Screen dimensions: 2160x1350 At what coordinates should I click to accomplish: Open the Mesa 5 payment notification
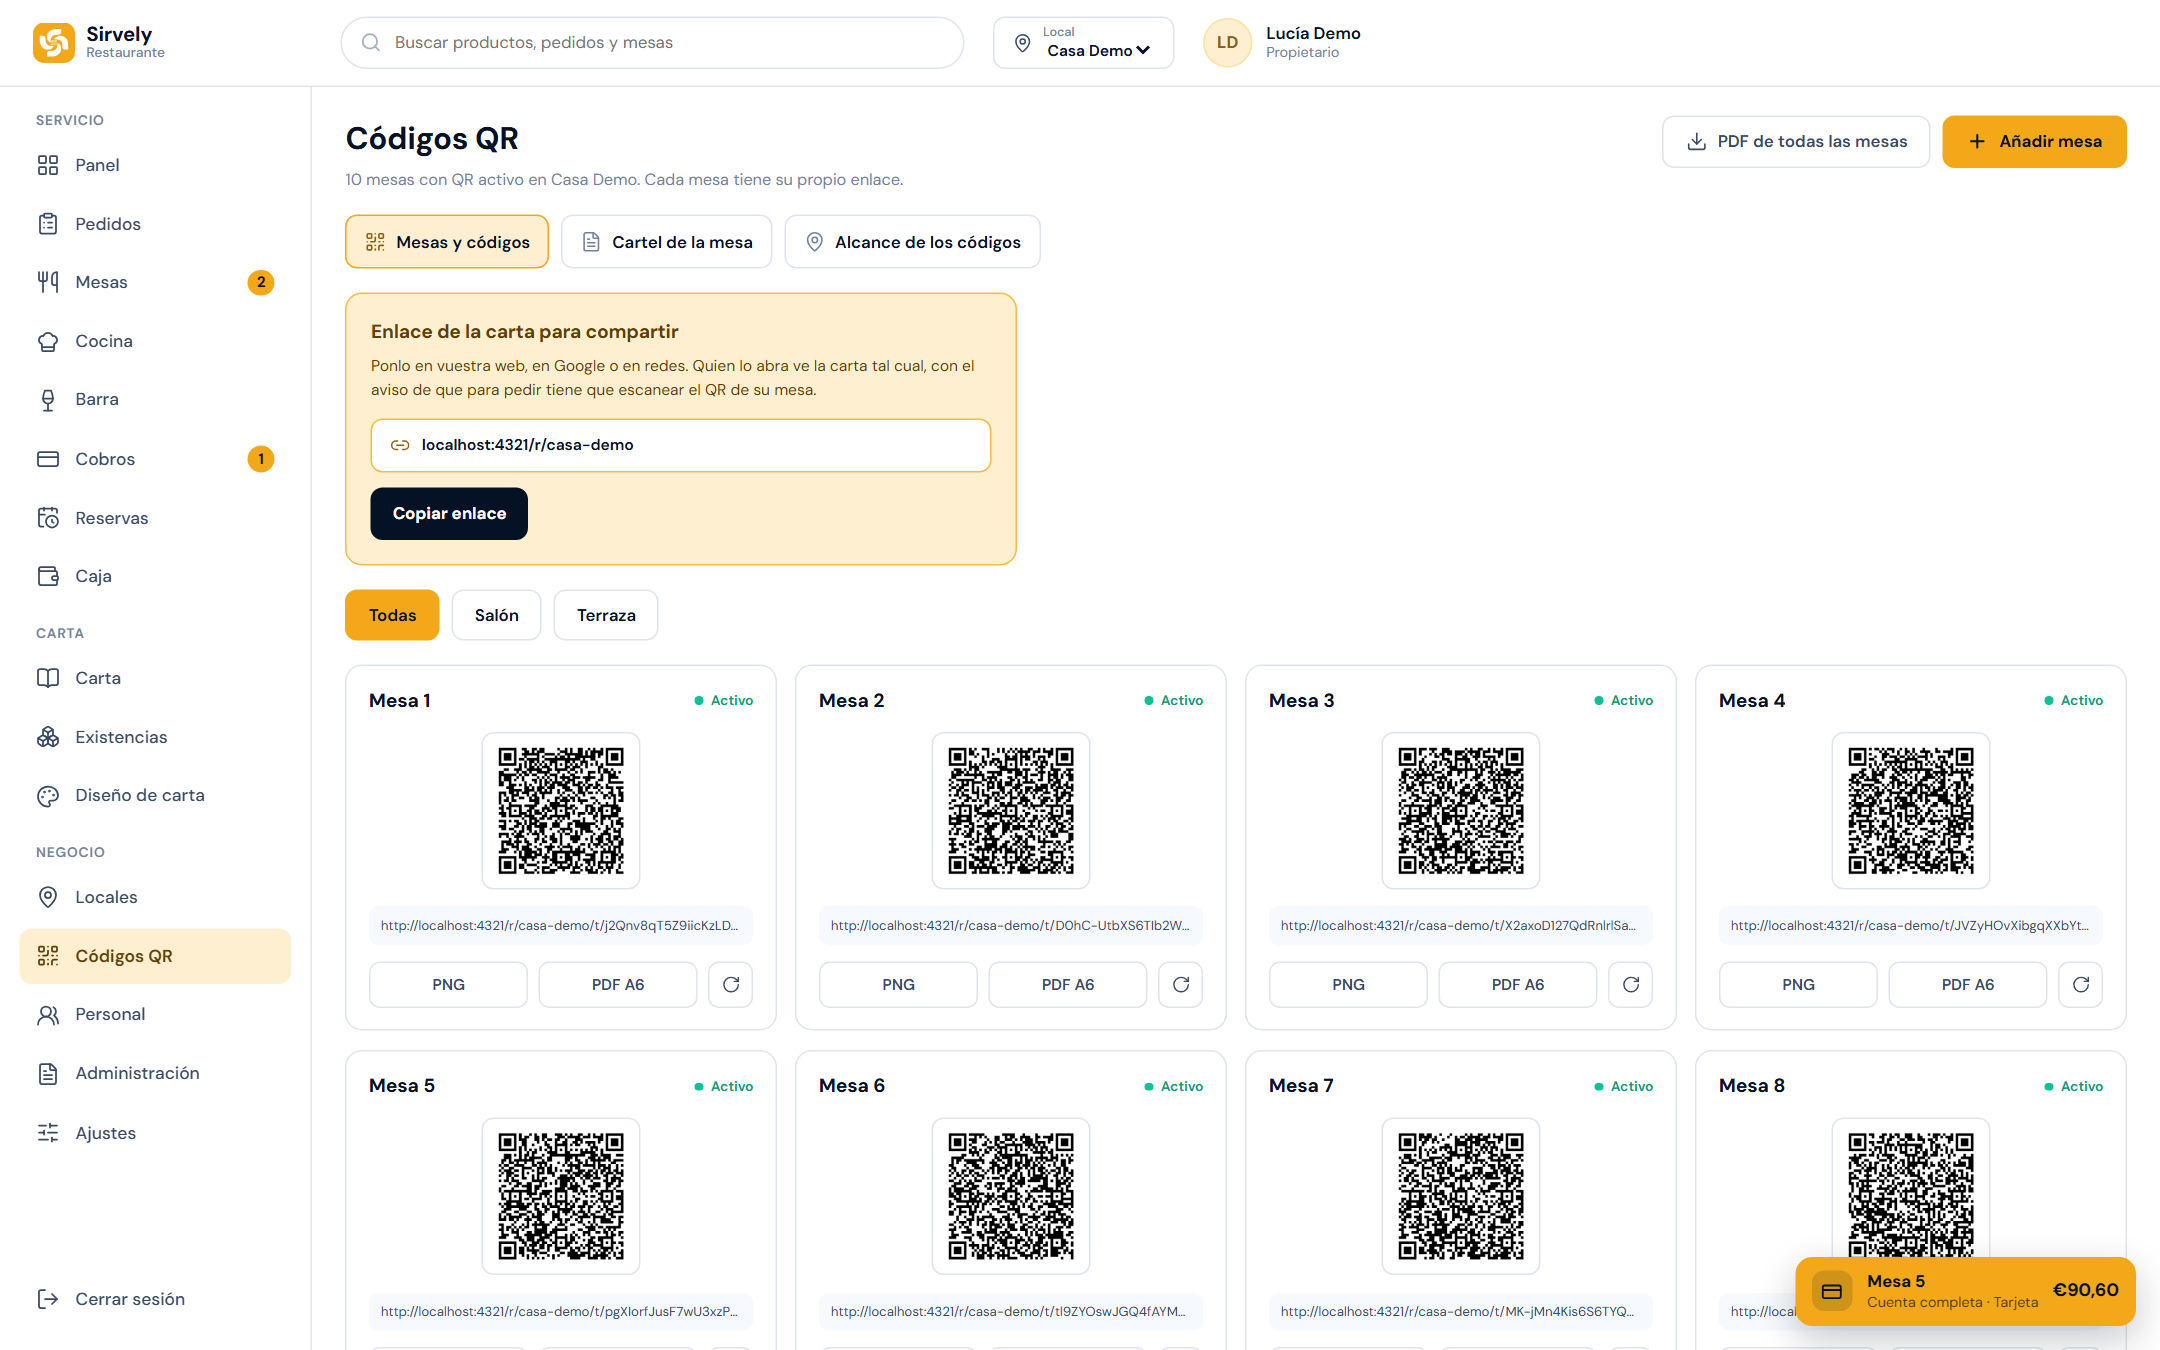(x=1965, y=1291)
